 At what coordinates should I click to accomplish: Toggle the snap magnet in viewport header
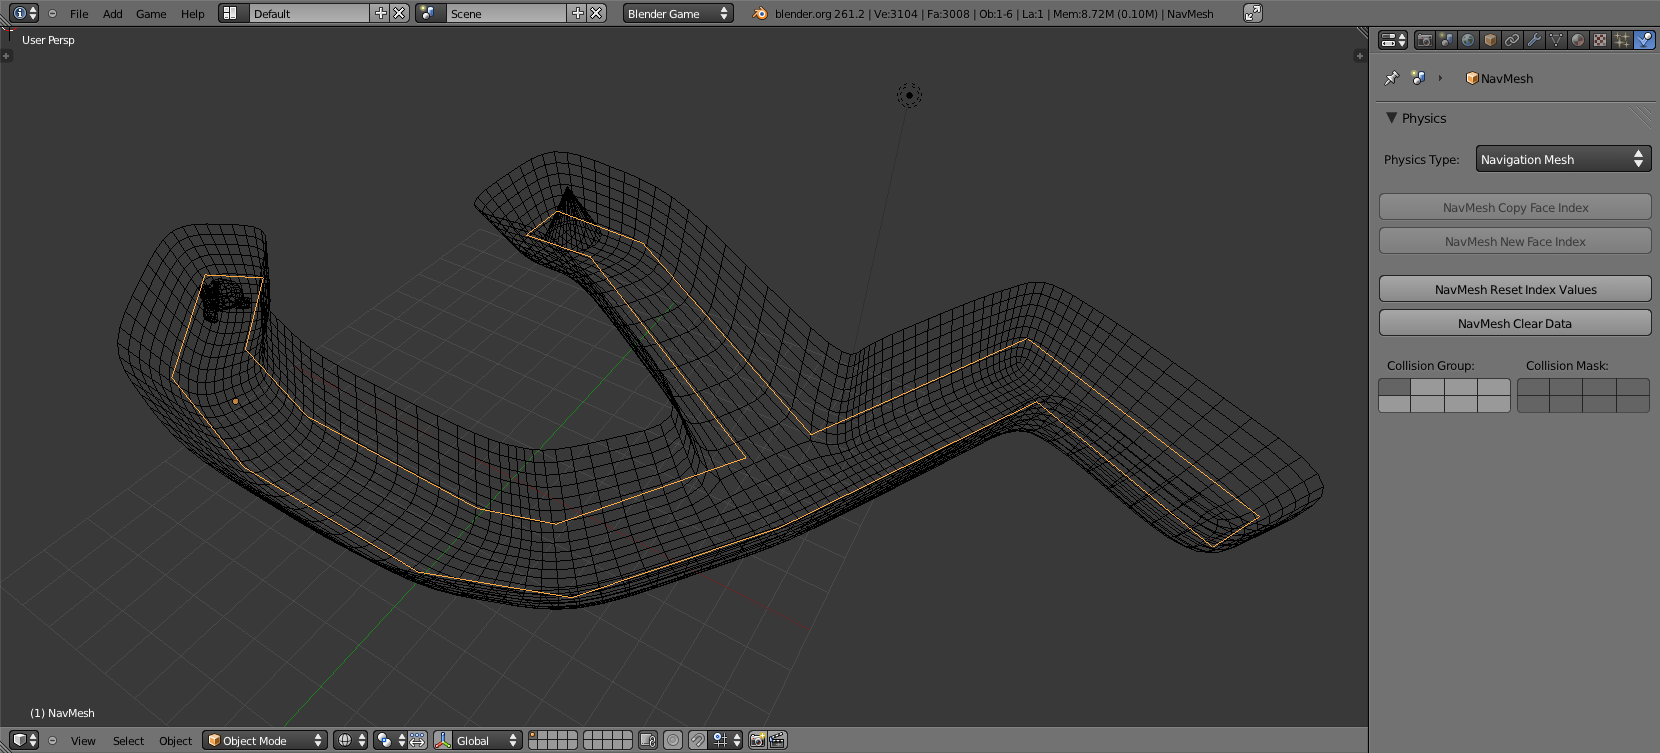coord(697,740)
